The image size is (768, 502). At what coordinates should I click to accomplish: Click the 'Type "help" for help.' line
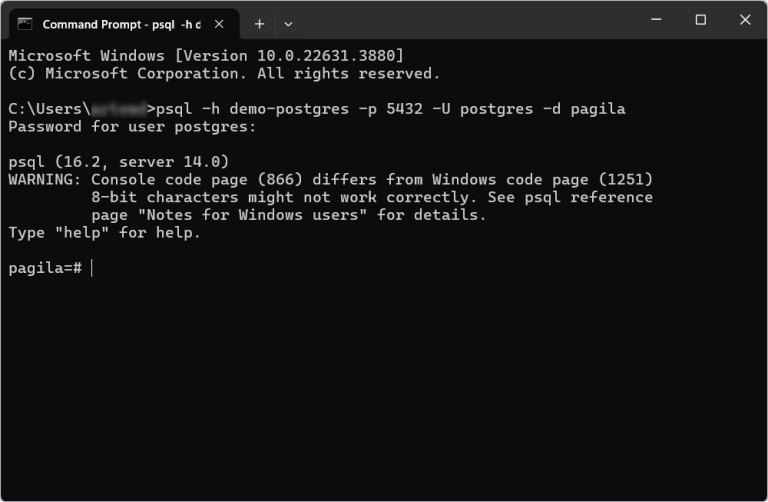[x=105, y=232]
